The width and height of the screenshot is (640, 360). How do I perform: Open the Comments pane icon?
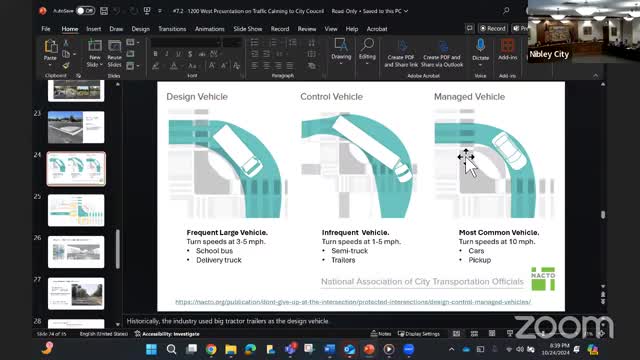click(x=469, y=28)
